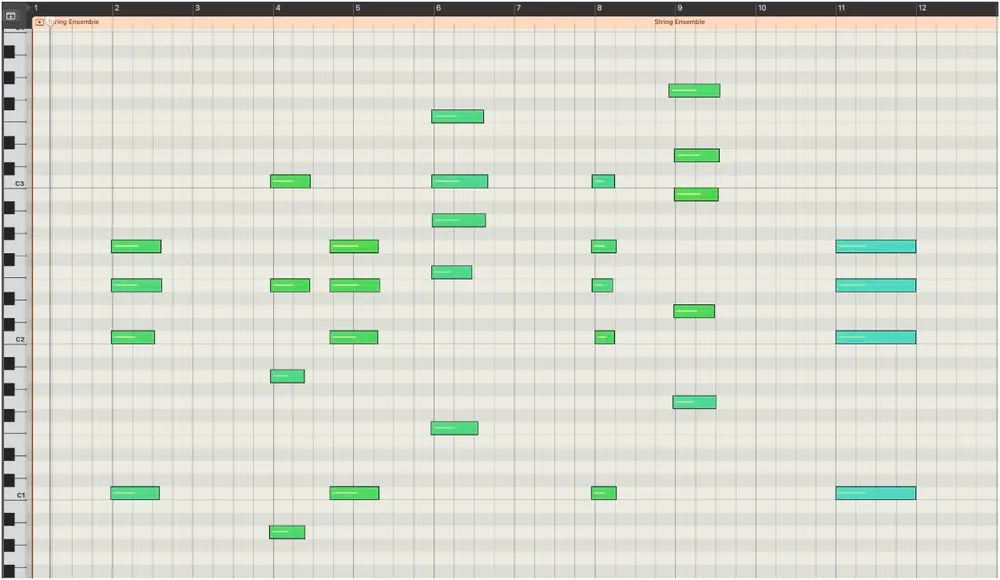Viewport: 1000px width, 580px height.
Task: Select the F1 note at bar 6
Action: (x=454, y=428)
